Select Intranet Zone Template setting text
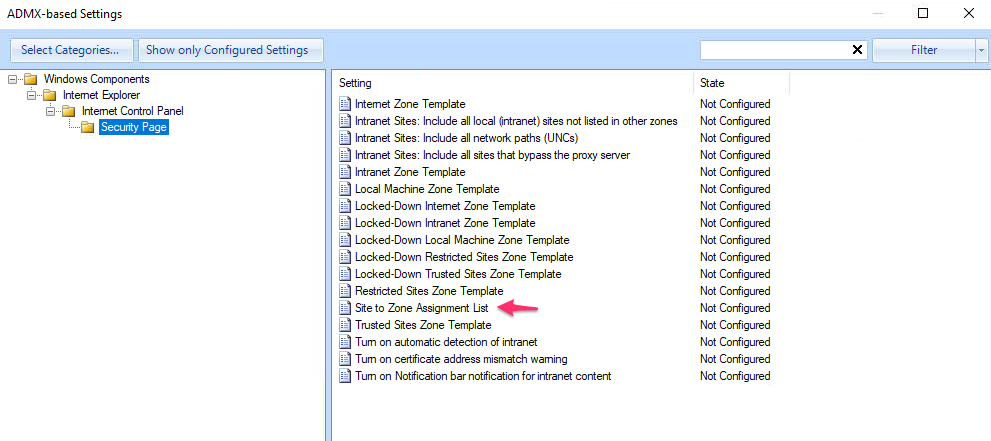Viewport: 991px width, 441px height. [410, 172]
